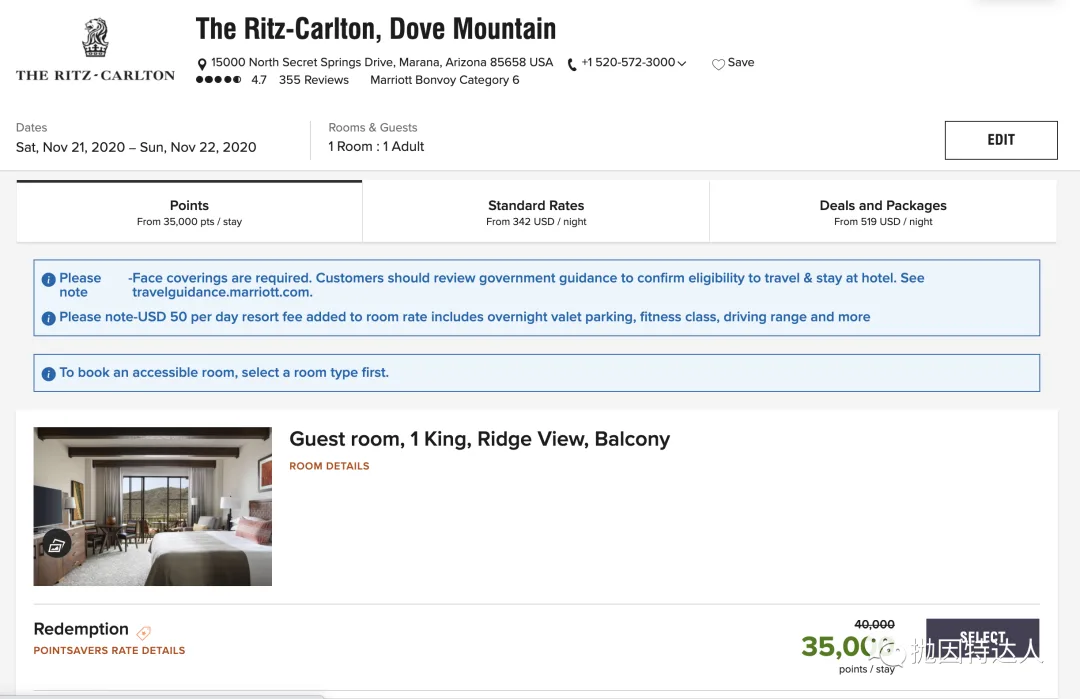
Task: Switch to the Standard Rates tab
Action: pyautogui.click(x=536, y=211)
